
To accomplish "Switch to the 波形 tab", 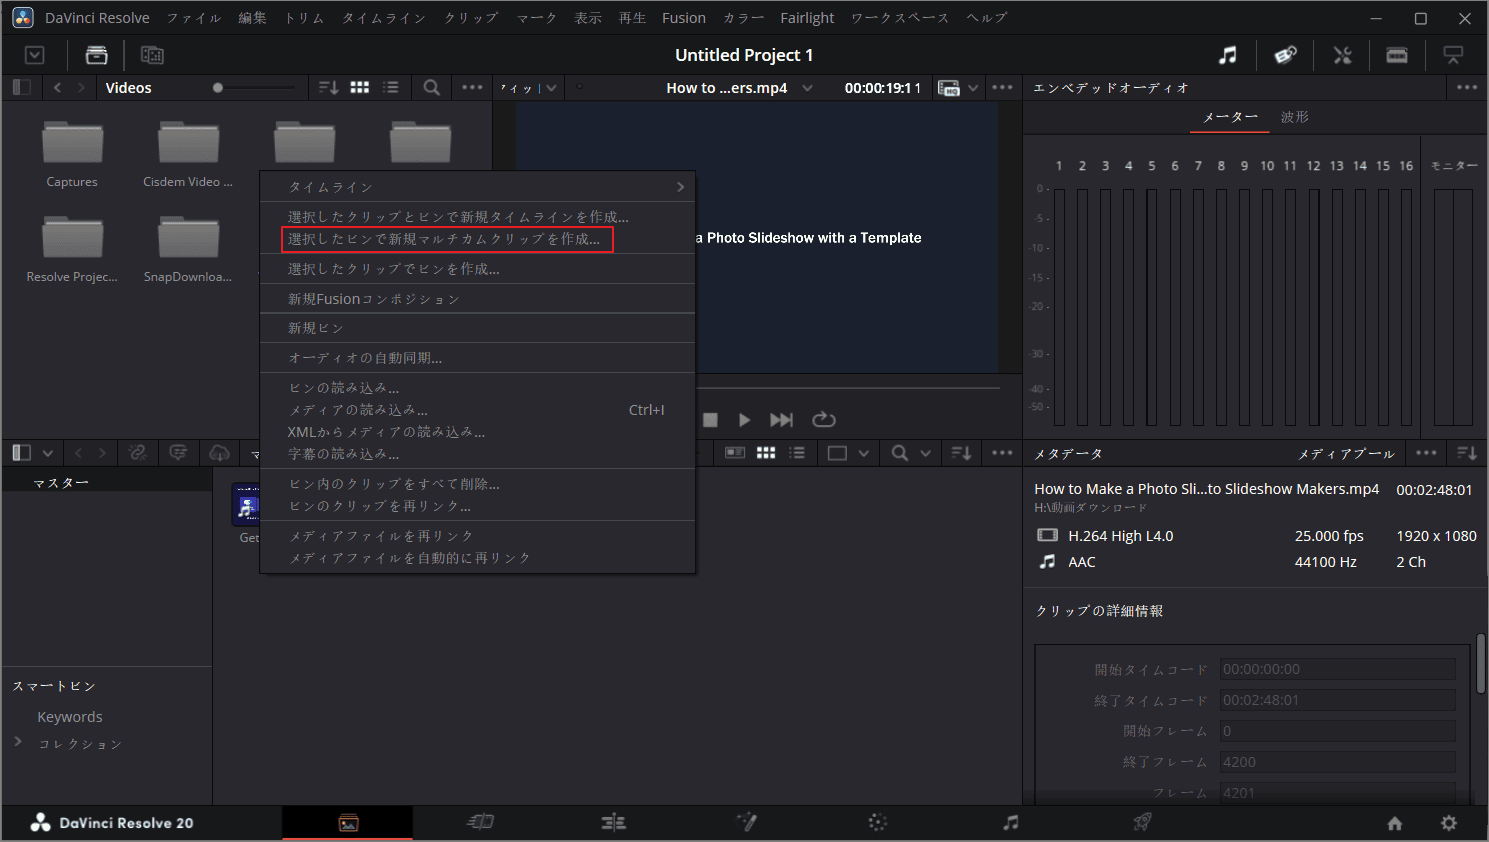I will click(x=1294, y=117).
